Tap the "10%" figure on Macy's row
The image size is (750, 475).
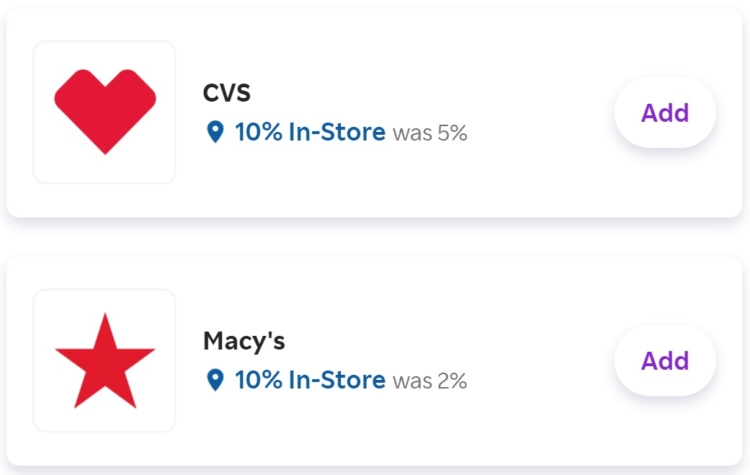pyautogui.click(x=258, y=380)
